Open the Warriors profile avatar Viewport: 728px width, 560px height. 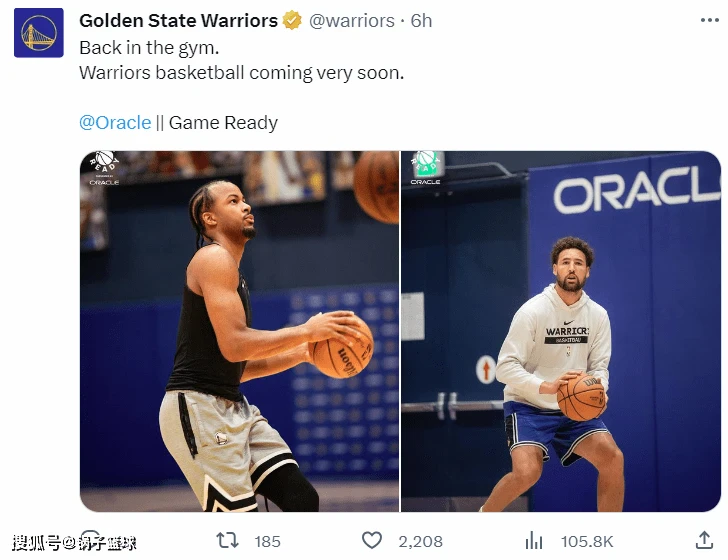(x=39, y=33)
